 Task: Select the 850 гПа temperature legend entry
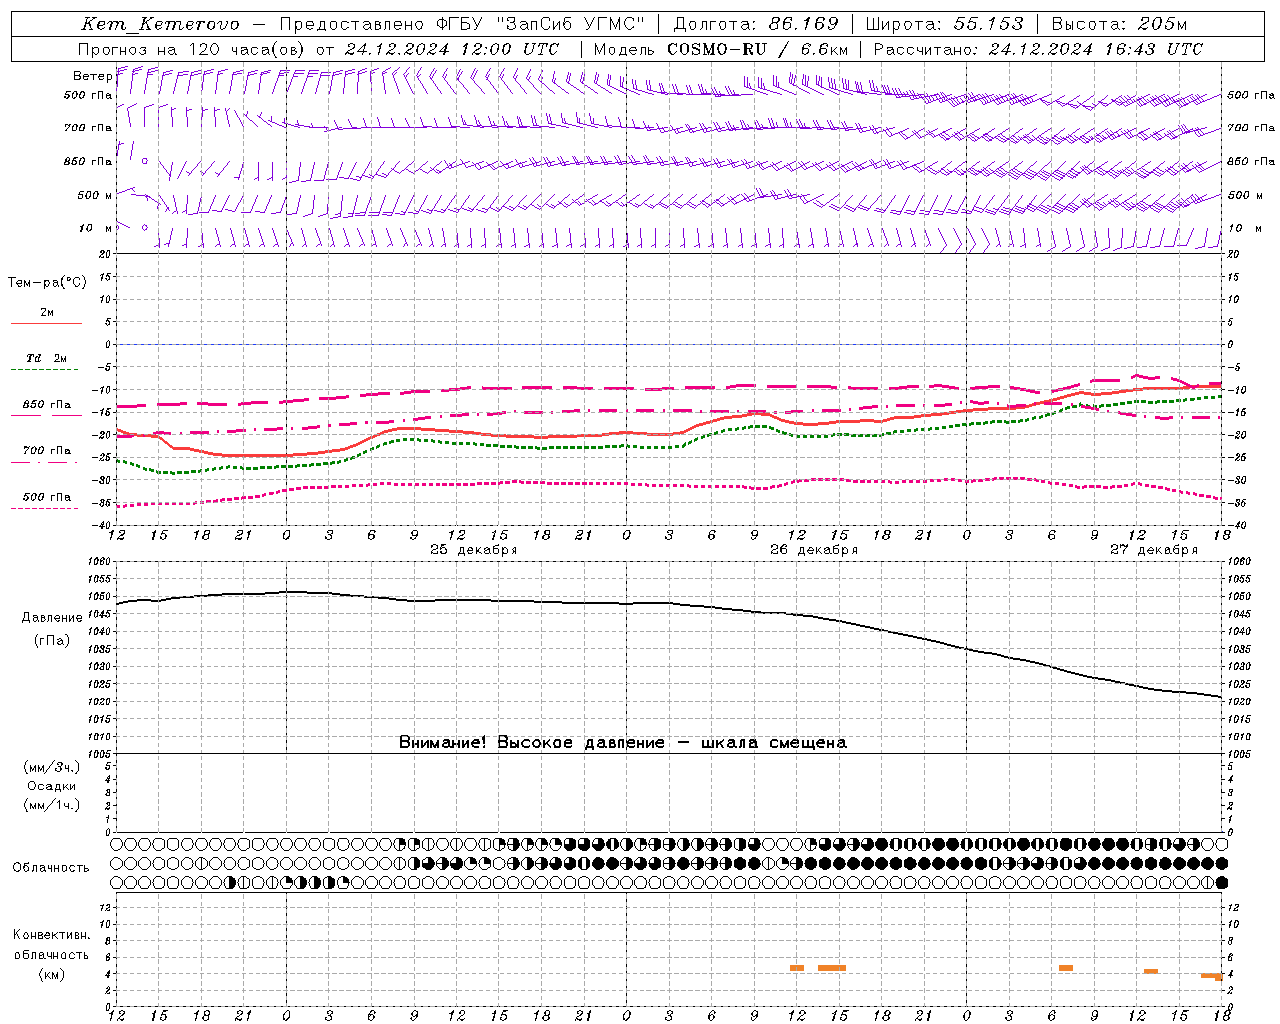[x=47, y=405]
